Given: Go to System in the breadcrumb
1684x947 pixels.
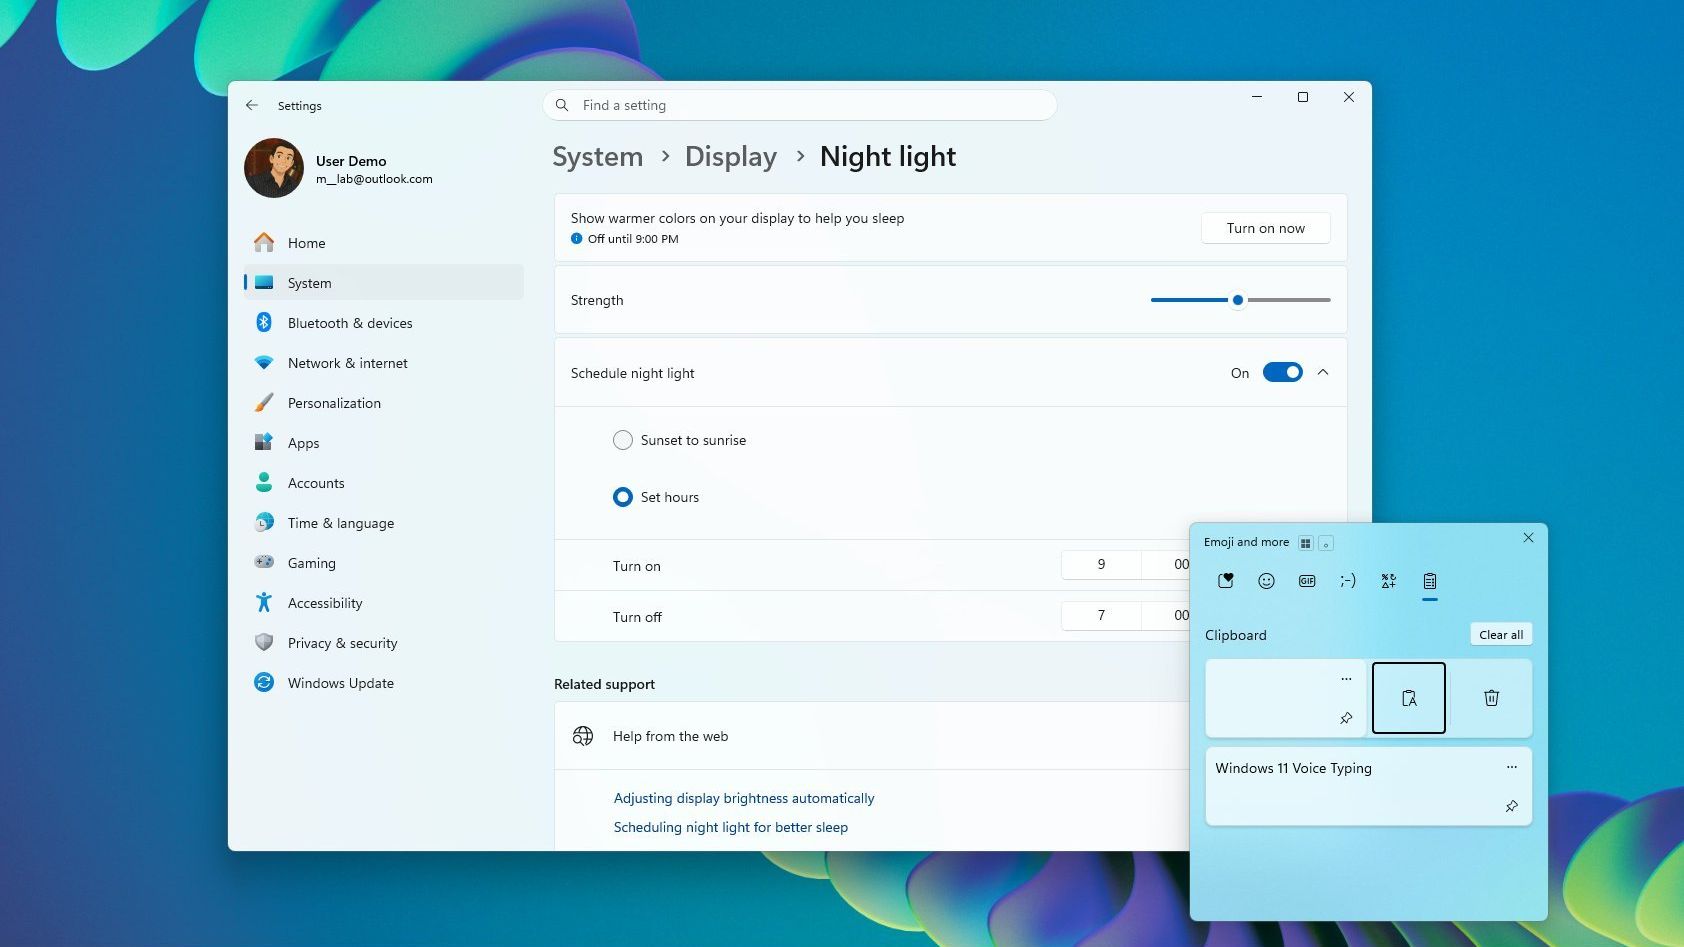Looking at the screenshot, I should click(x=598, y=157).
